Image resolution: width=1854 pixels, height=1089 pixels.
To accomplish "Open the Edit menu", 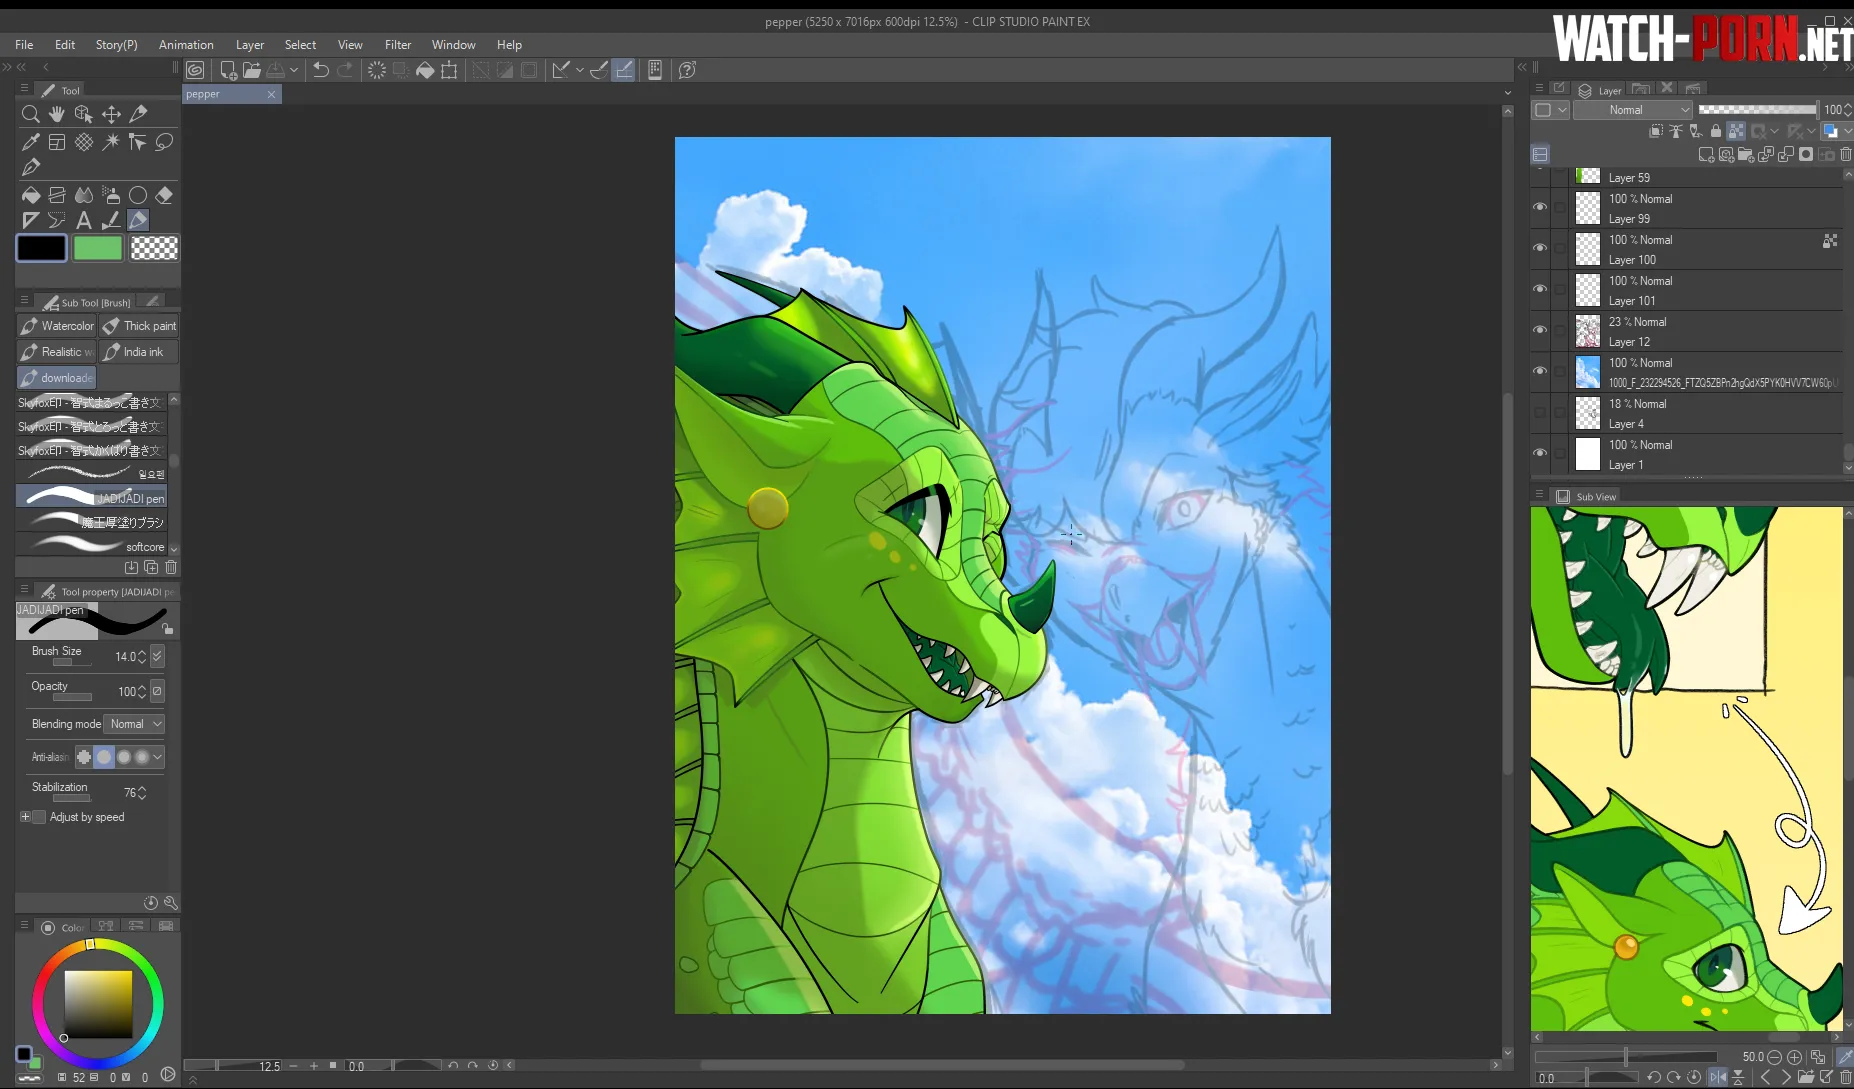I will tap(65, 45).
